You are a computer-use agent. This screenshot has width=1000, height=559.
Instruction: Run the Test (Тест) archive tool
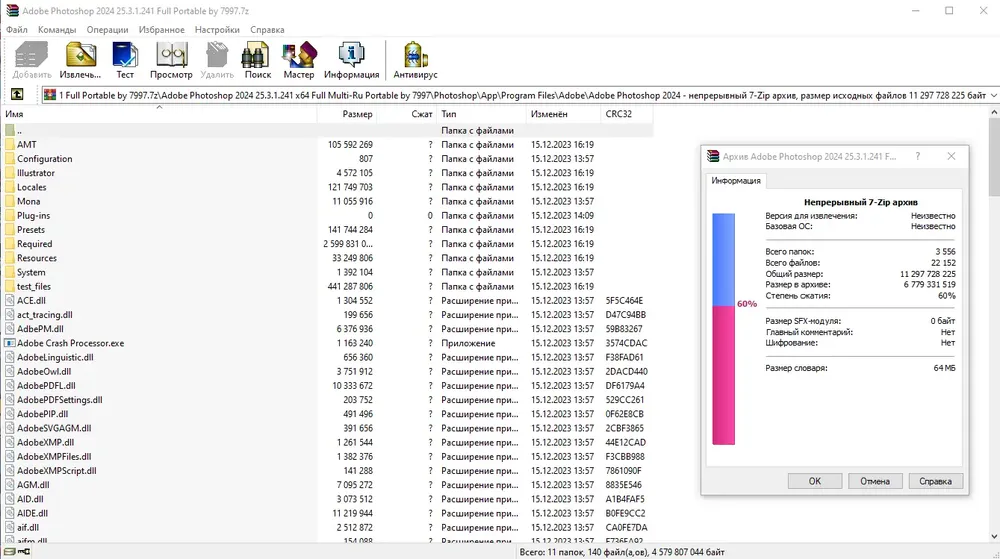(125, 61)
